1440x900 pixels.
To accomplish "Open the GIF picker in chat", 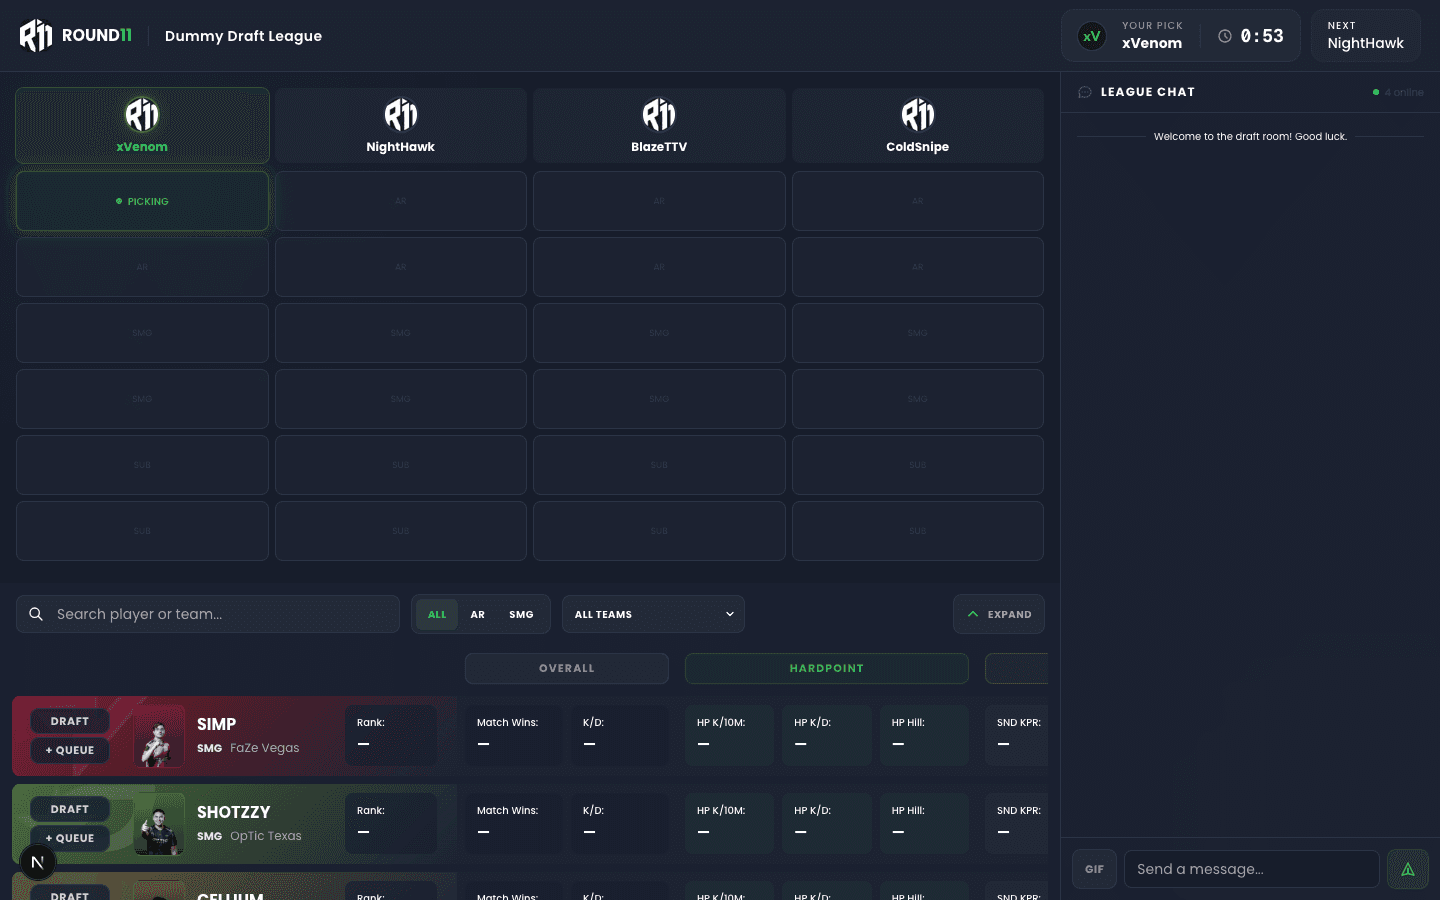I will click(x=1094, y=869).
